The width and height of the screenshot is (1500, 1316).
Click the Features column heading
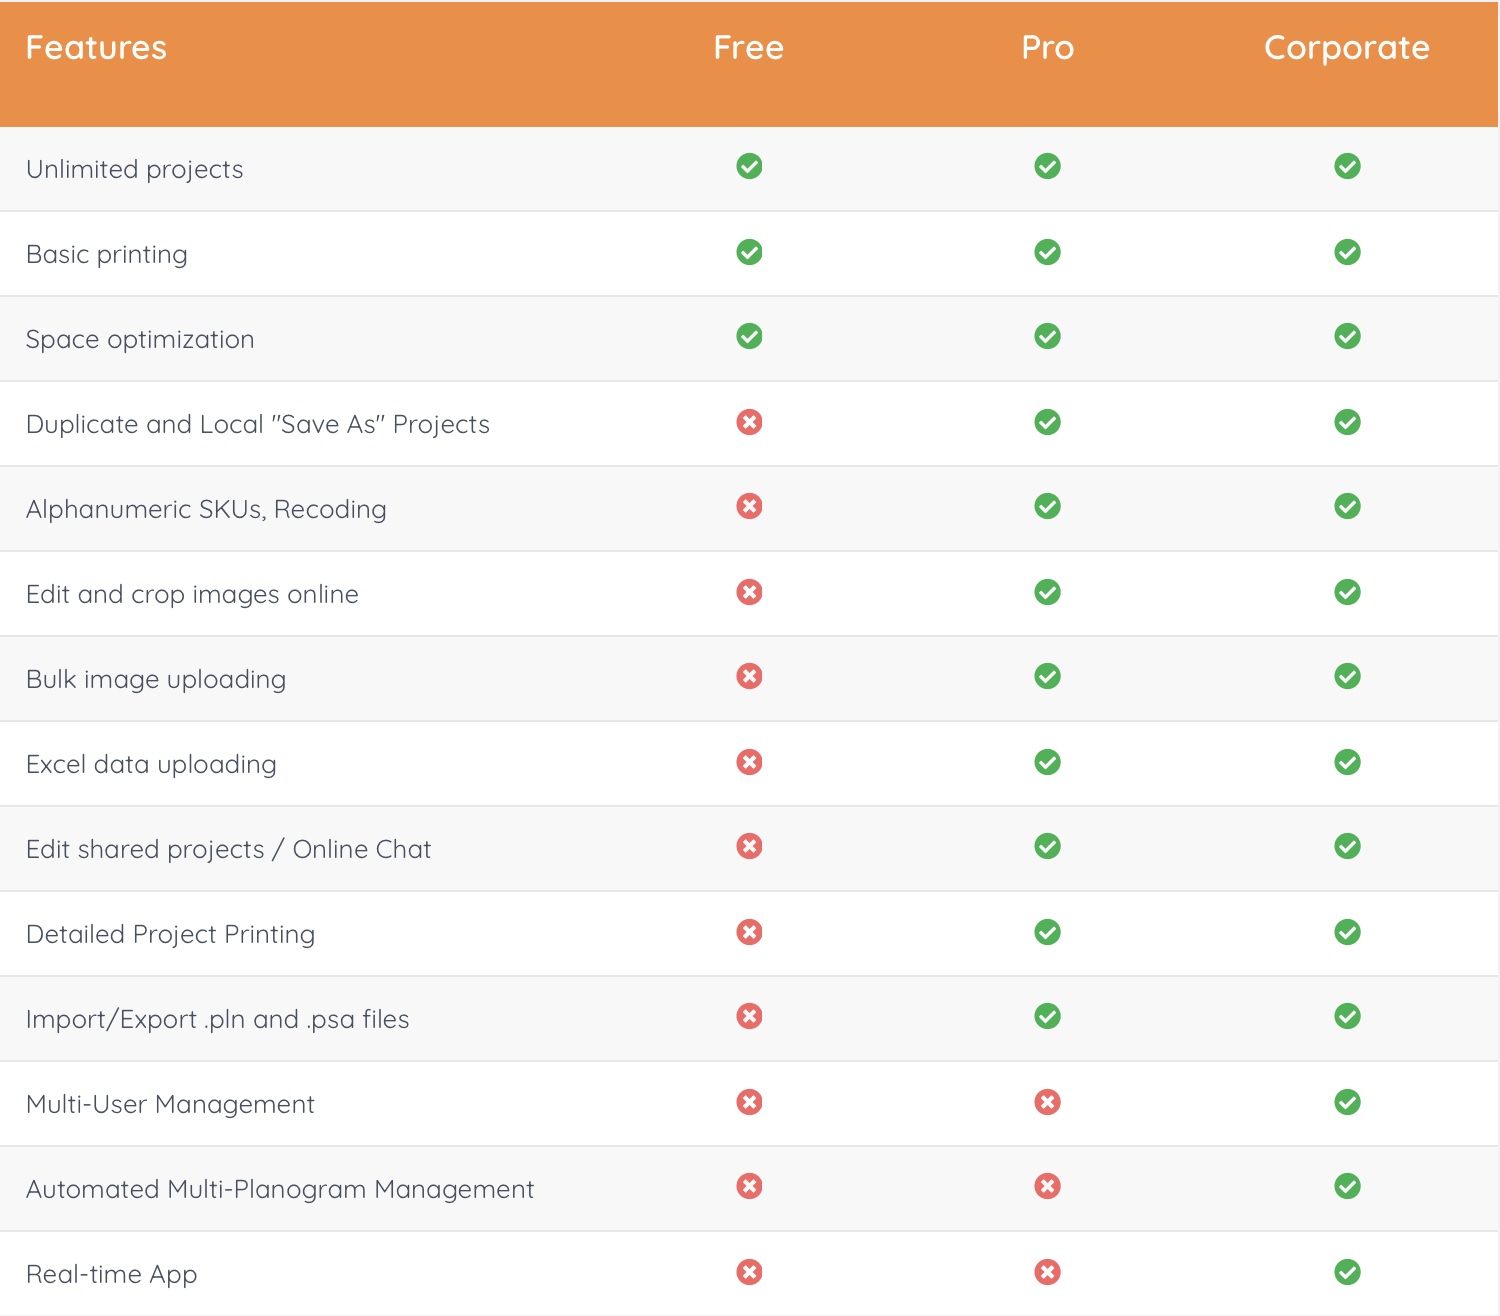[x=96, y=48]
